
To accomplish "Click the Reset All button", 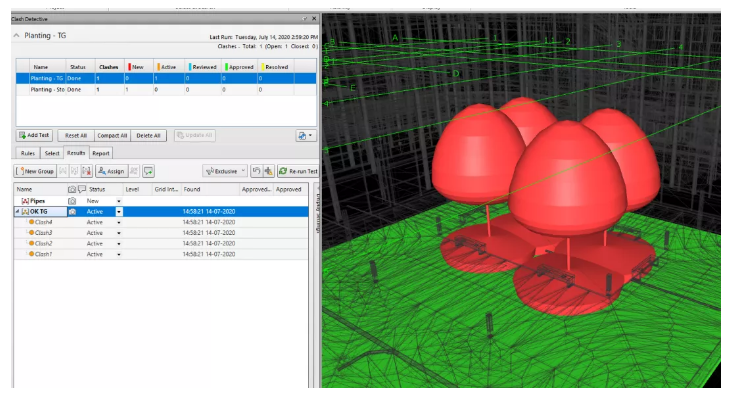I will click(x=76, y=136).
